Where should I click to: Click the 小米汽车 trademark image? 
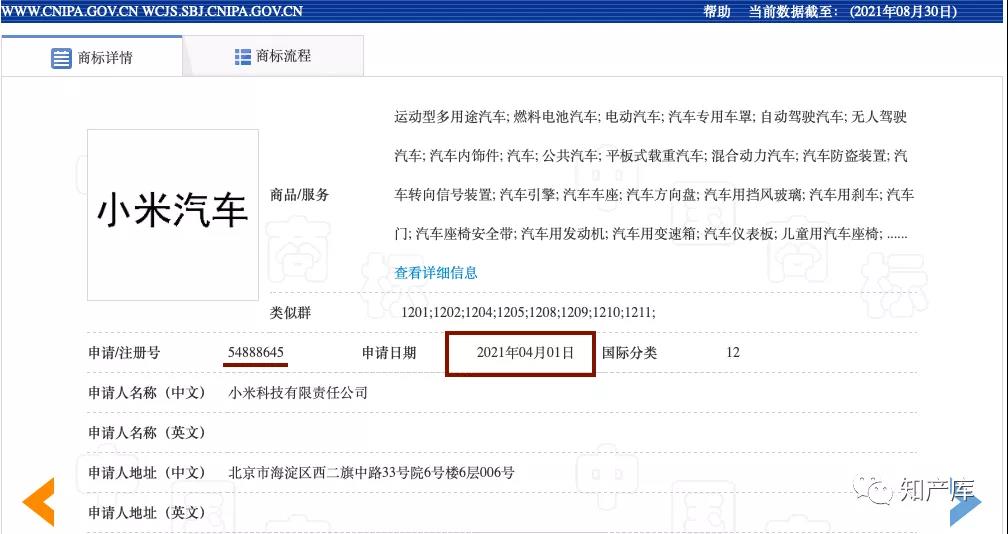(172, 214)
